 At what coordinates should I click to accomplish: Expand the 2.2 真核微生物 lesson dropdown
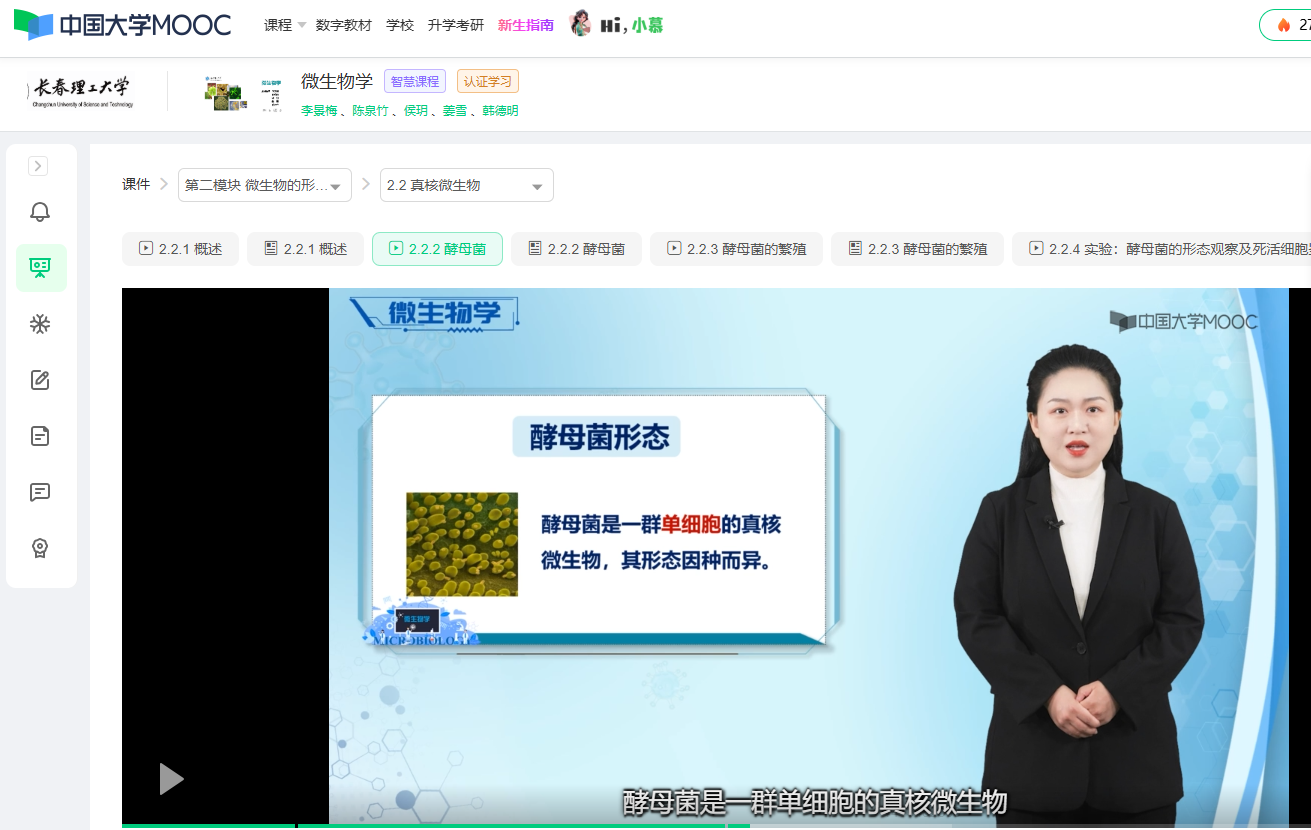coord(466,185)
